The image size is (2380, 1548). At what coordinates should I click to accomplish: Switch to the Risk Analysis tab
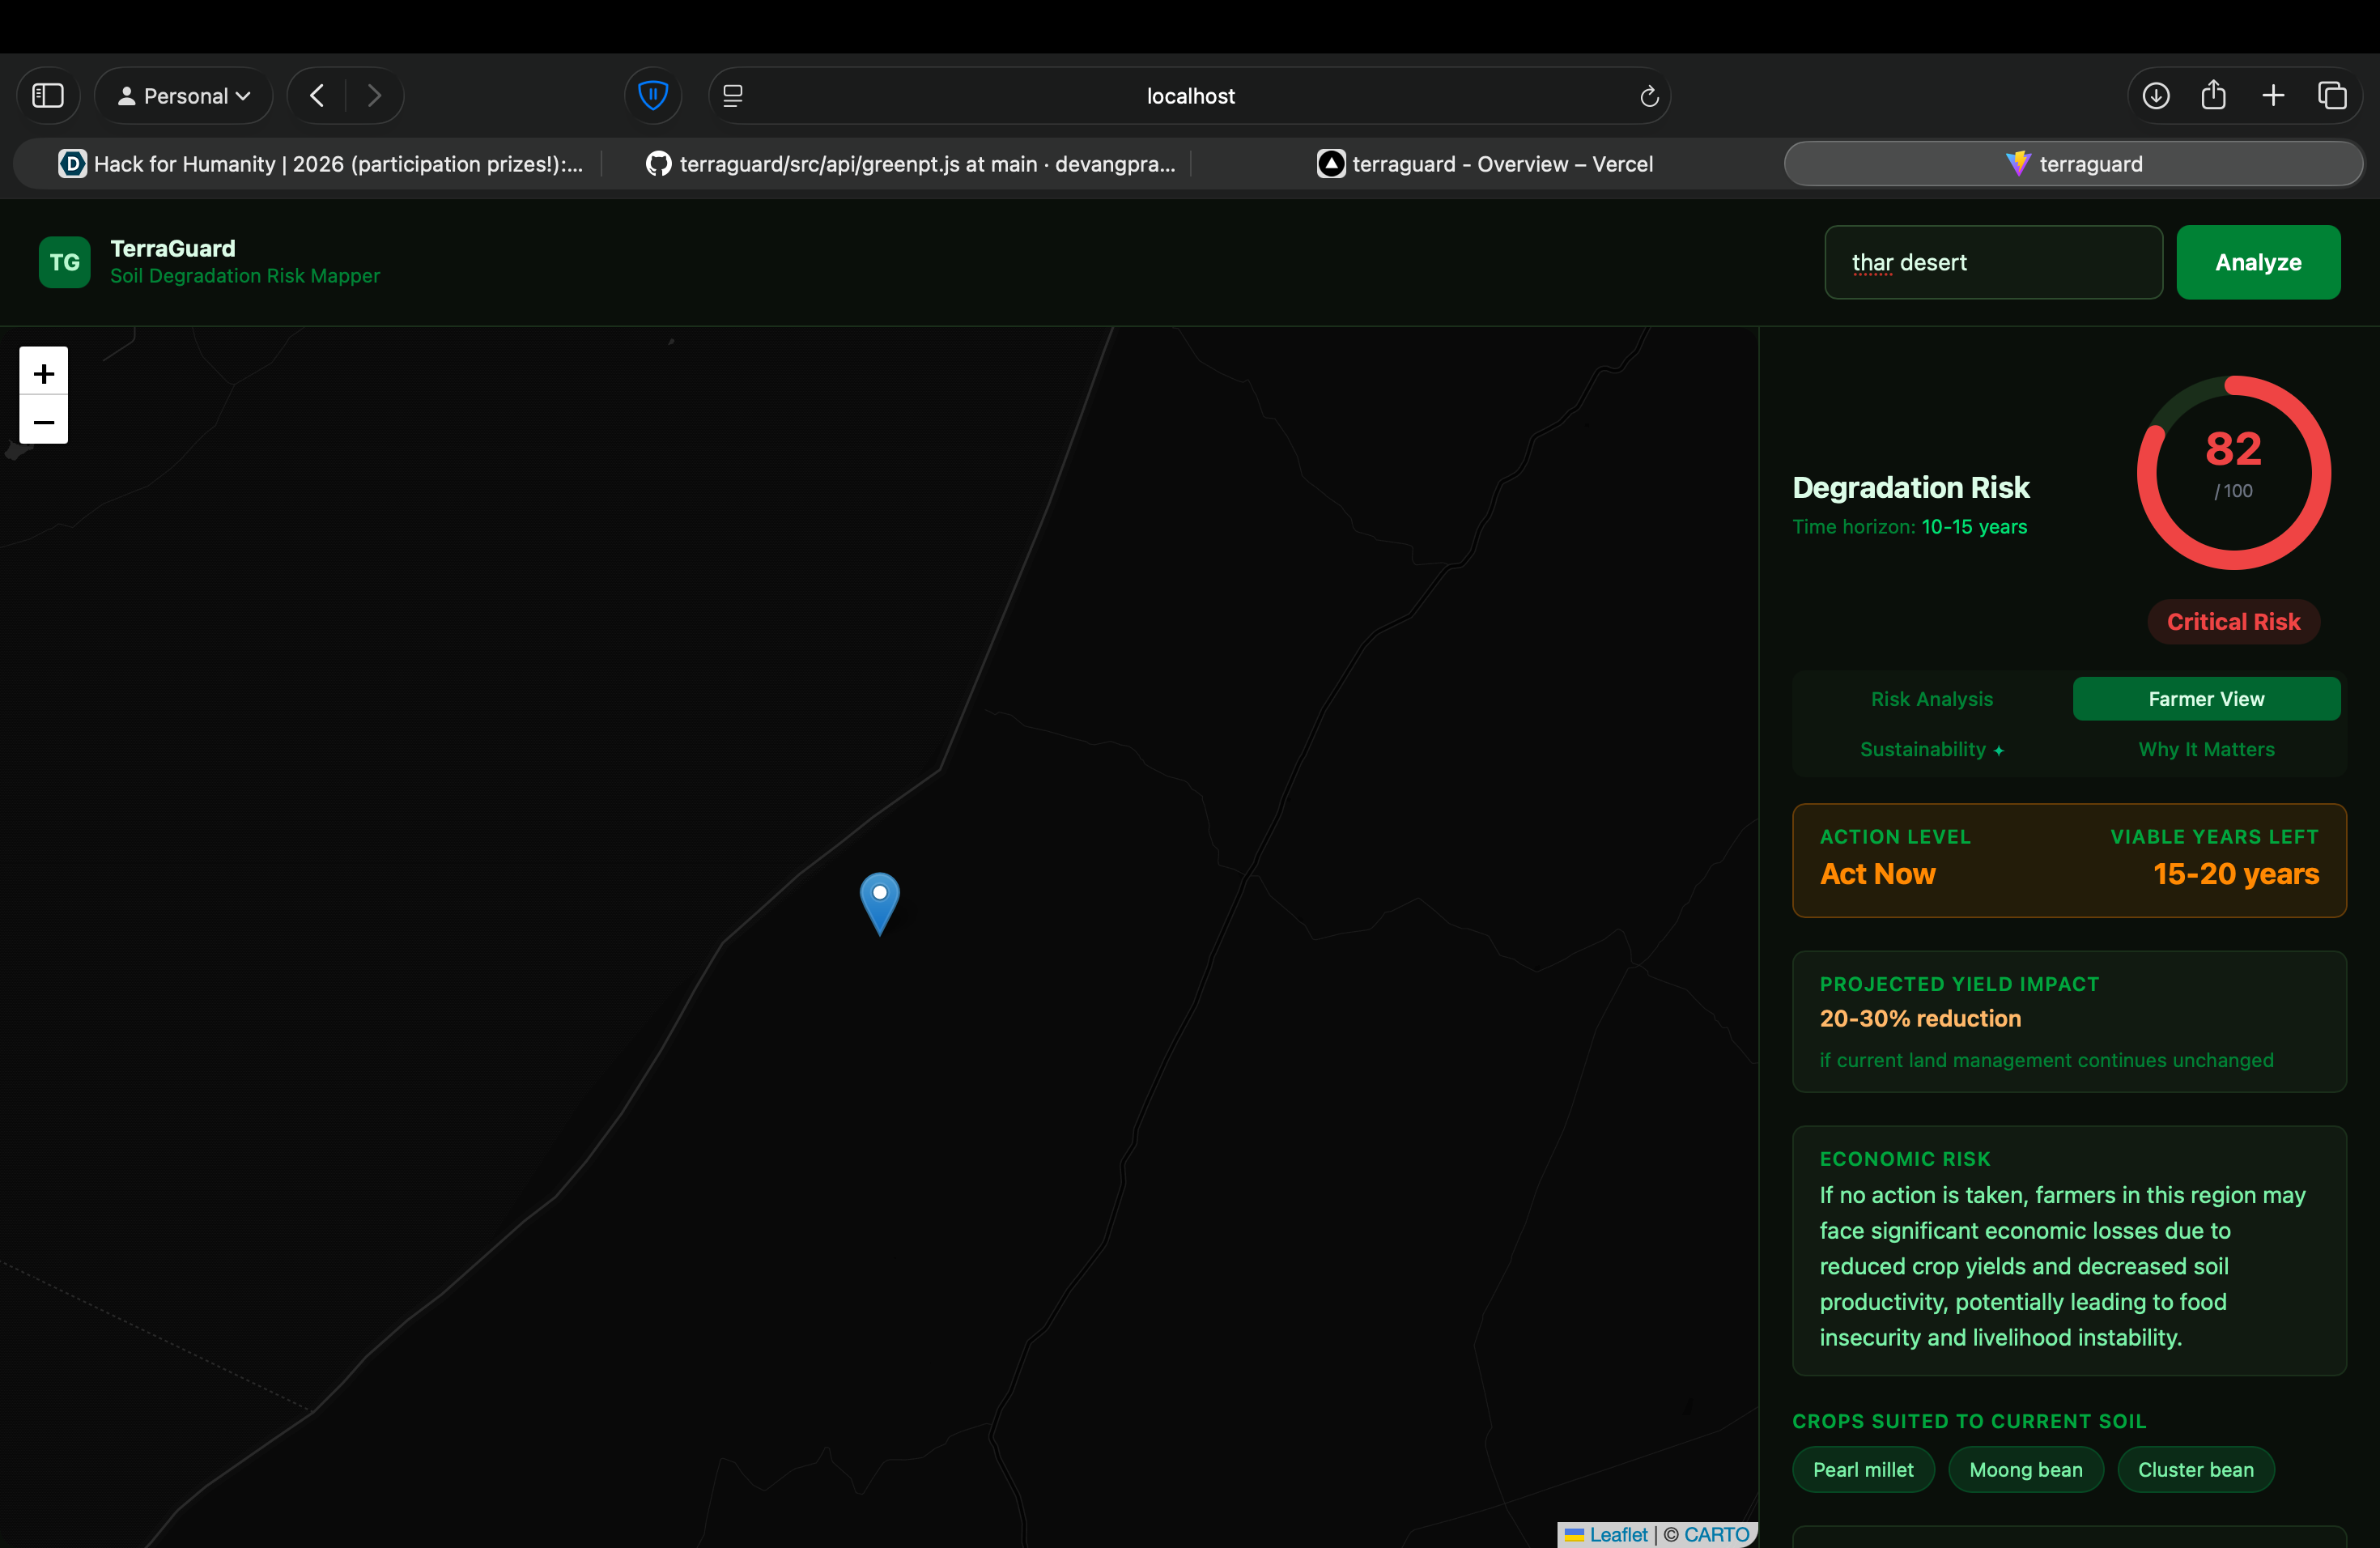[1931, 699]
